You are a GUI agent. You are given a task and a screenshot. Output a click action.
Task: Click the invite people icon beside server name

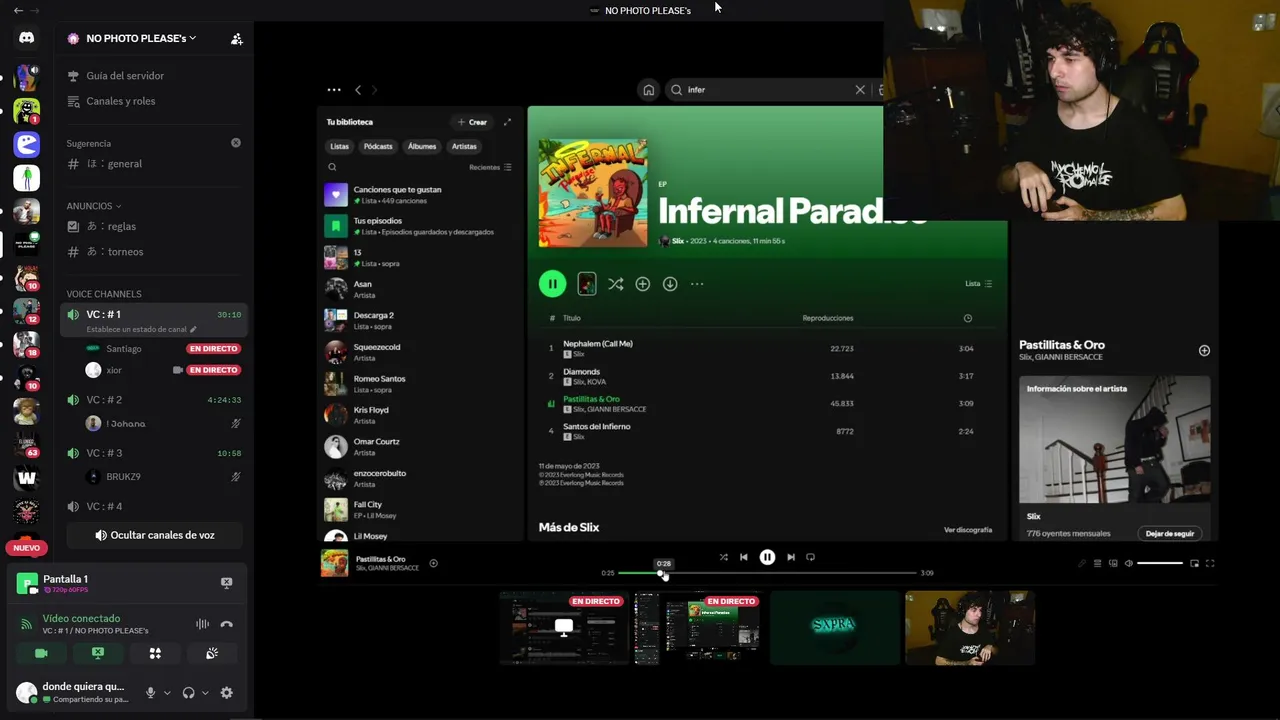(x=236, y=39)
